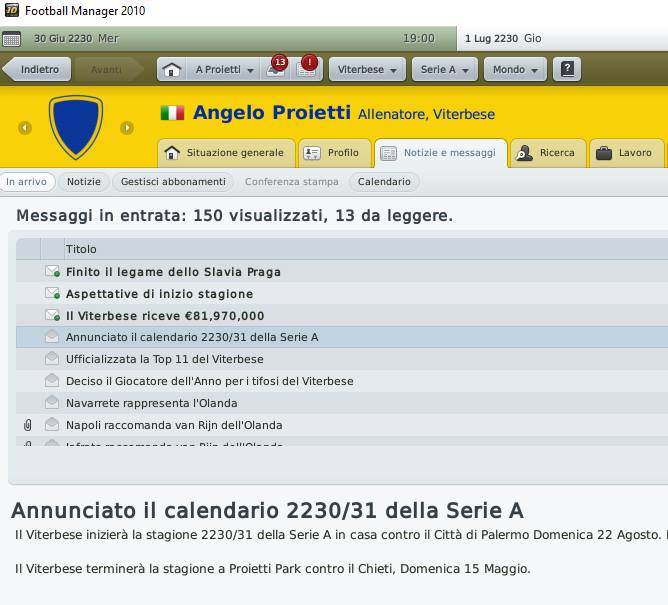Image resolution: width=668 pixels, height=605 pixels.
Task: Click opened envelope icon for Napoli raccomanda message
Action: (x=52, y=425)
